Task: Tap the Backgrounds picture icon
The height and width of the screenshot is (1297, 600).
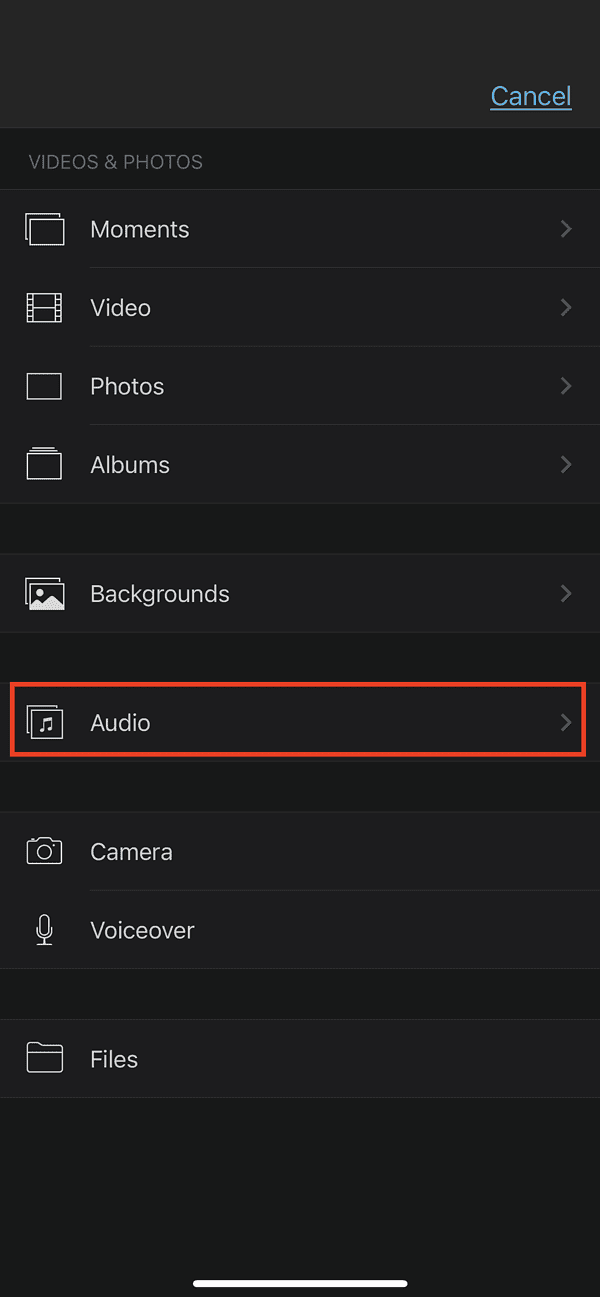Action: click(x=44, y=594)
